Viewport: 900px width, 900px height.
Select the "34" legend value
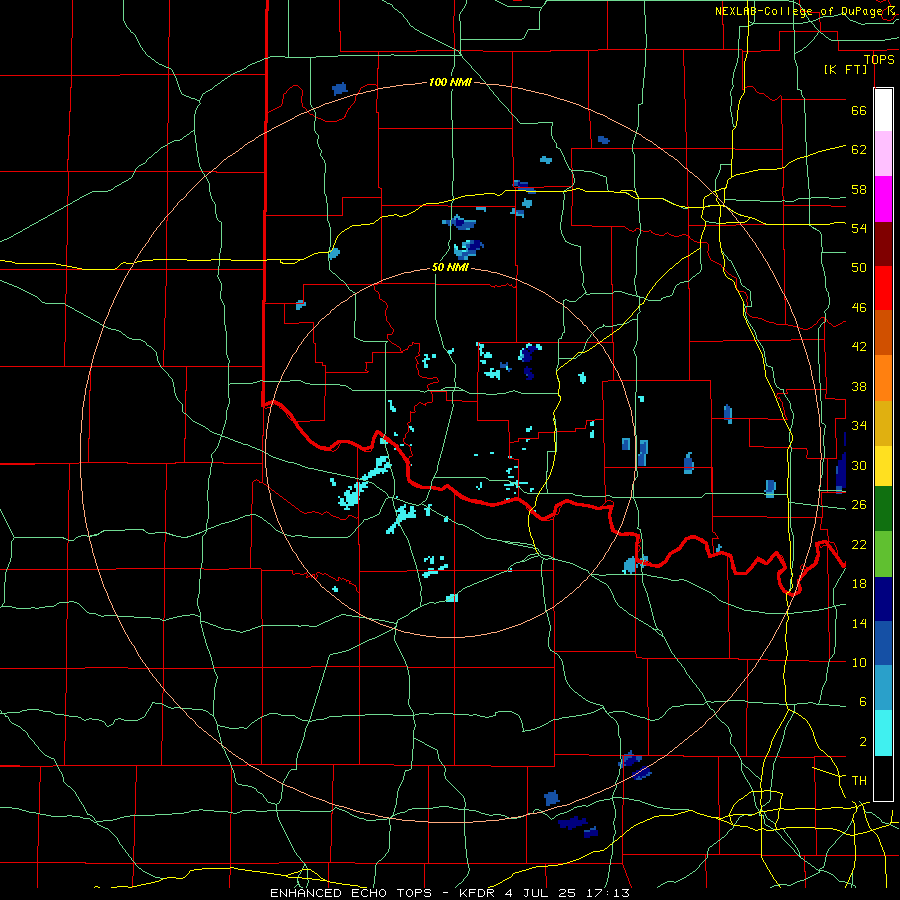pos(859,426)
